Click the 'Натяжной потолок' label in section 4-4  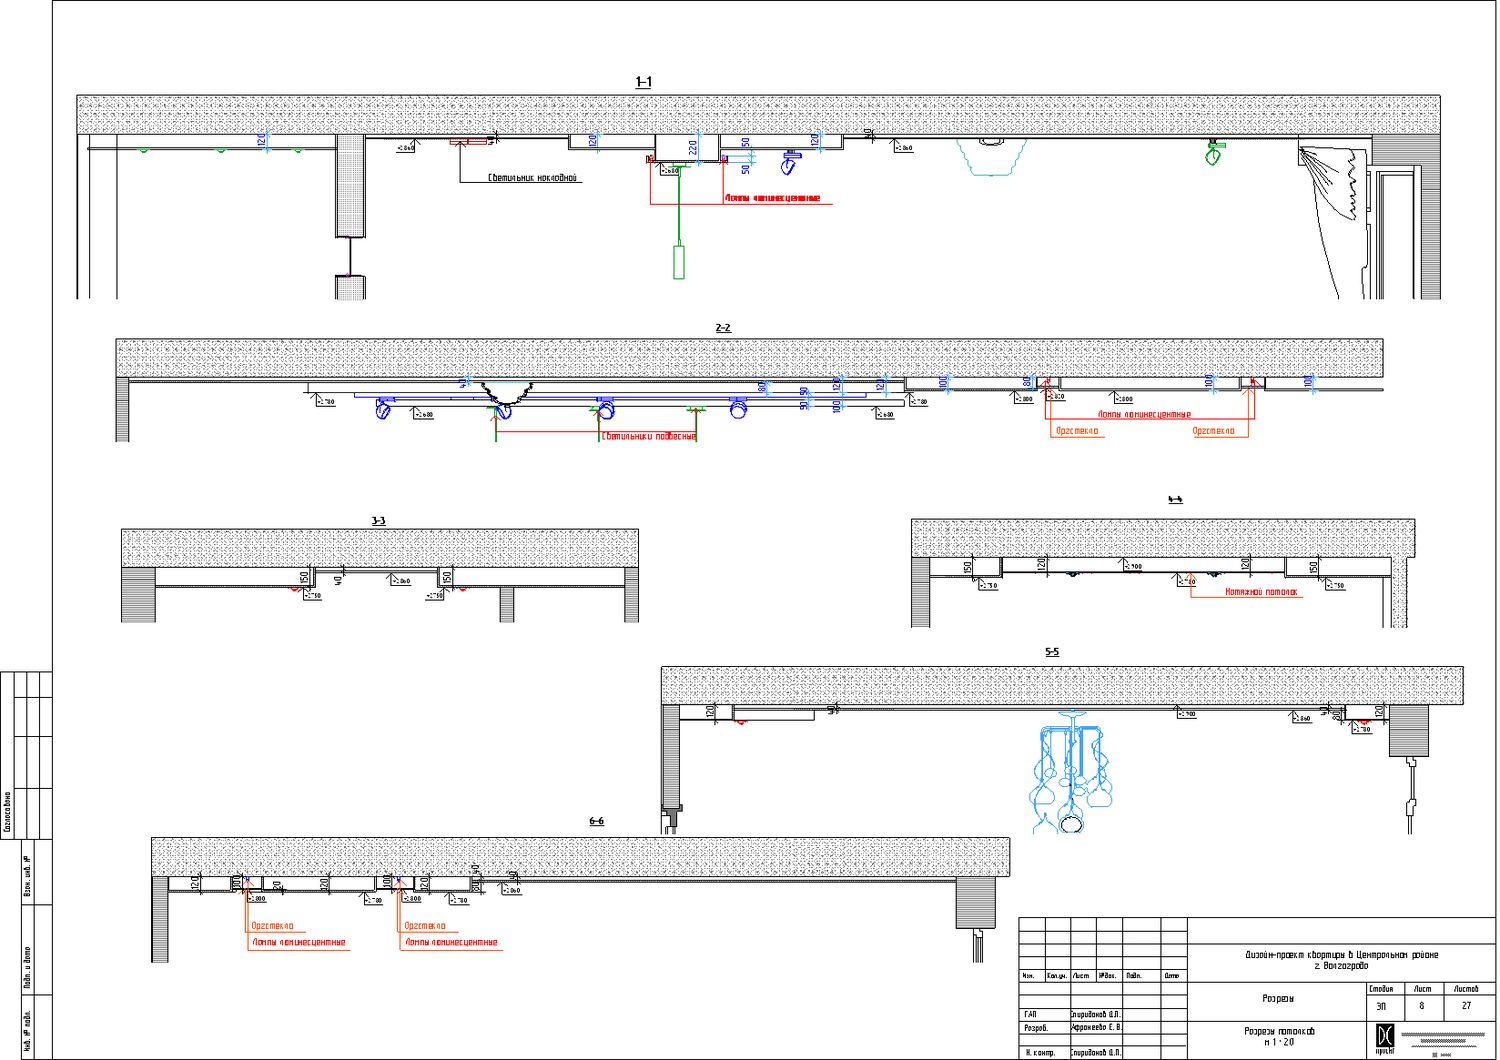(1262, 592)
